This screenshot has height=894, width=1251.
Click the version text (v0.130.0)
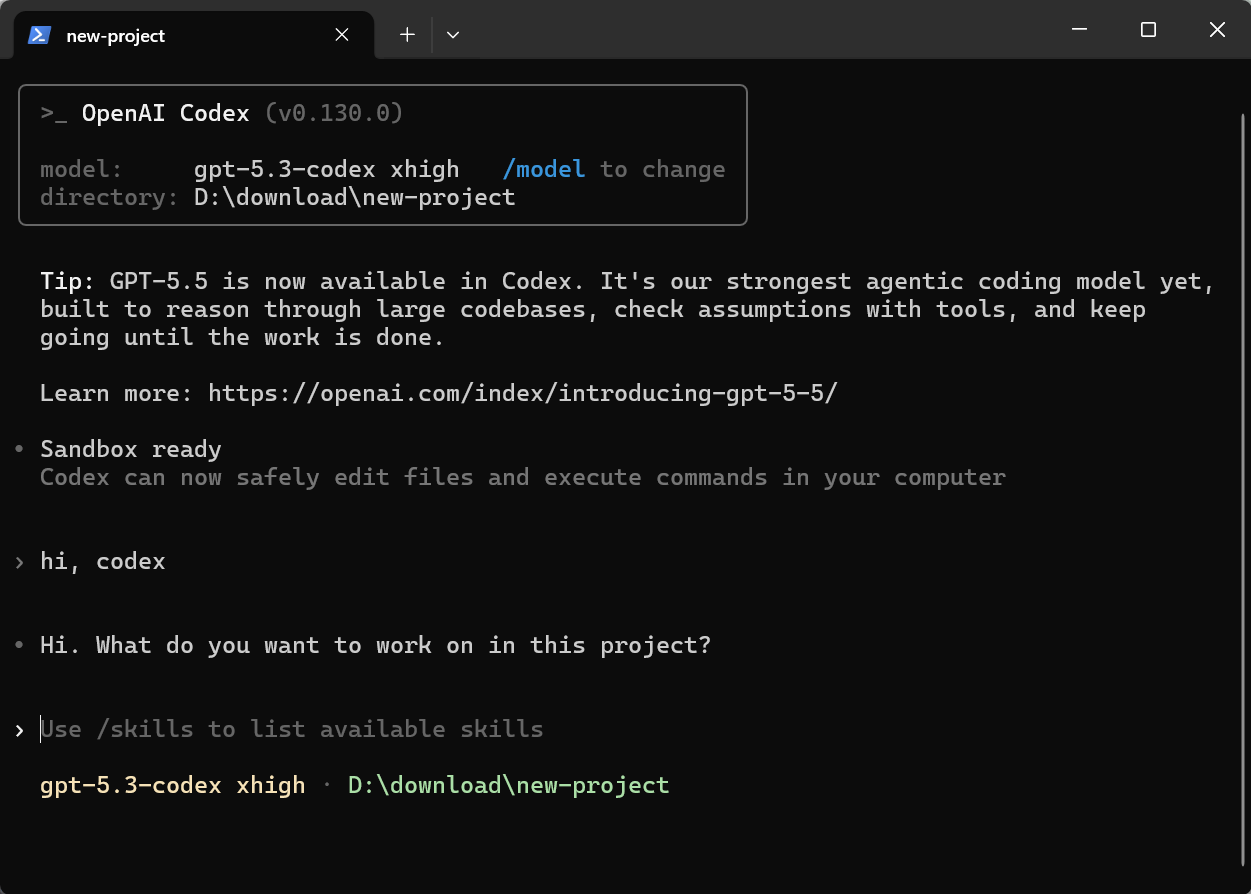pyautogui.click(x=334, y=113)
